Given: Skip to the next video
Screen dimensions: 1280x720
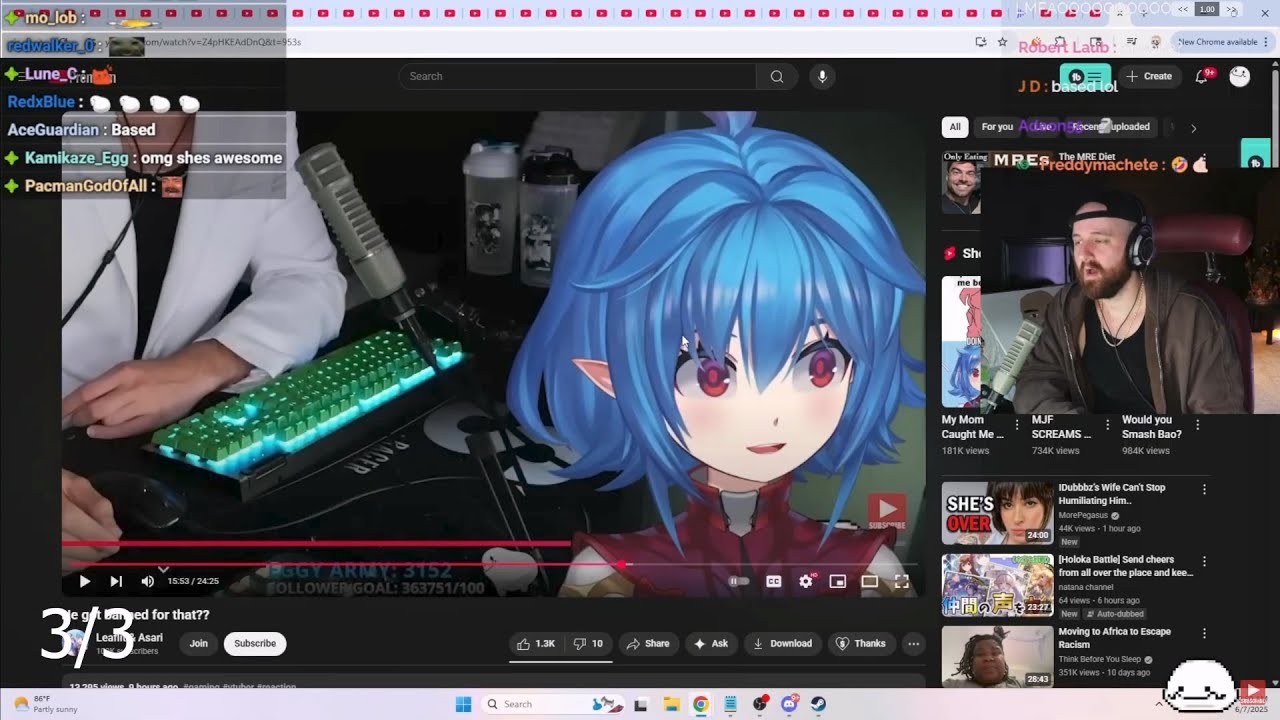Looking at the screenshot, I should pyautogui.click(x=116, y=581).
